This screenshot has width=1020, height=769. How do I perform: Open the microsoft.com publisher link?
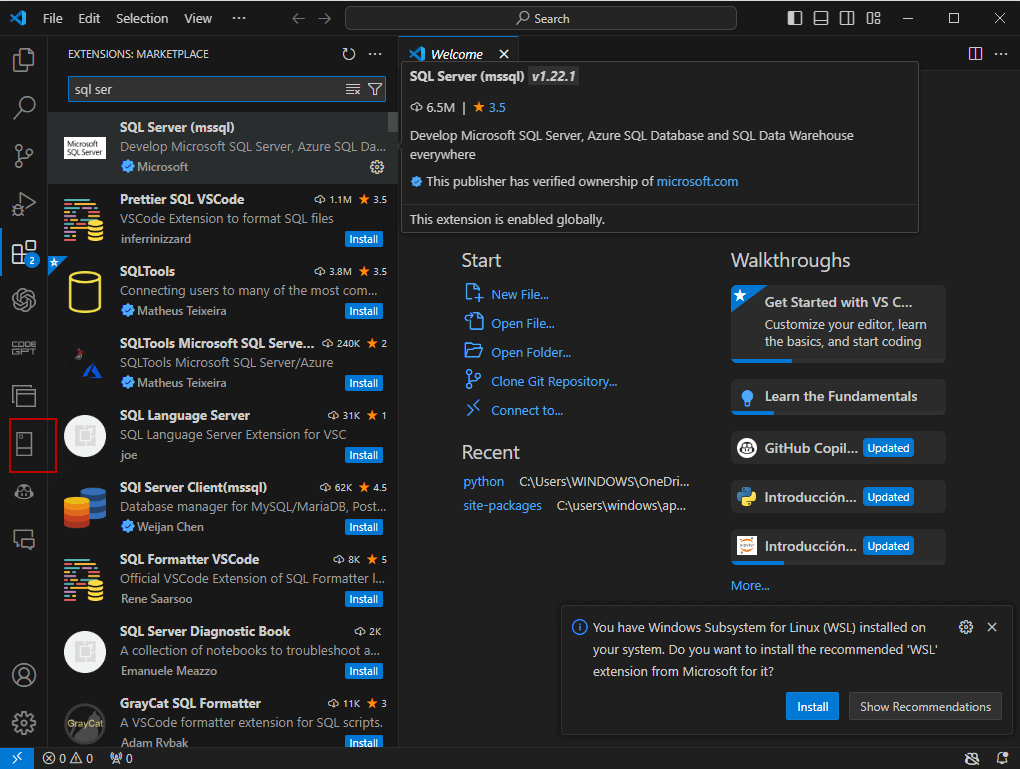coord(697,181)
